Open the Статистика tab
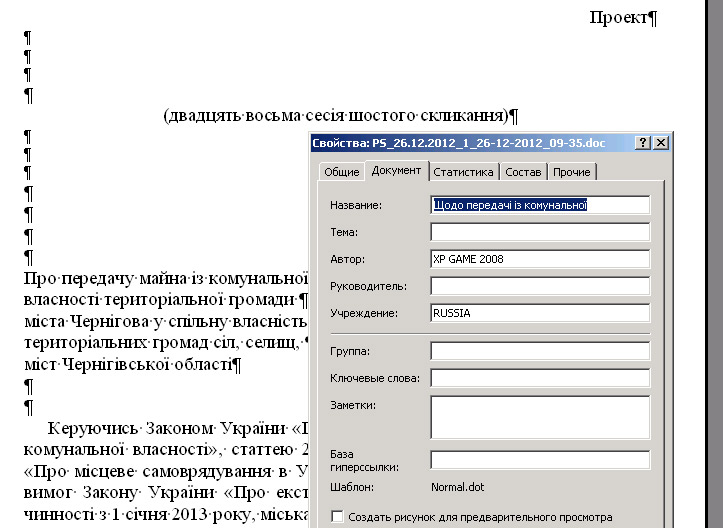This screenshot has height=528, width=723. (x=464, y=172)
